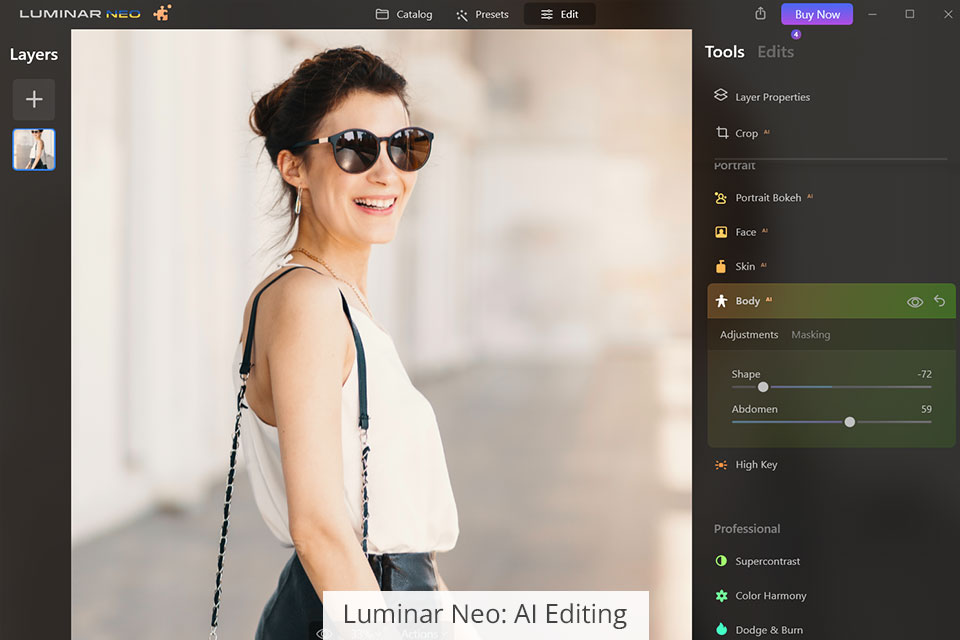Close the Luminar Neo window

948,14
